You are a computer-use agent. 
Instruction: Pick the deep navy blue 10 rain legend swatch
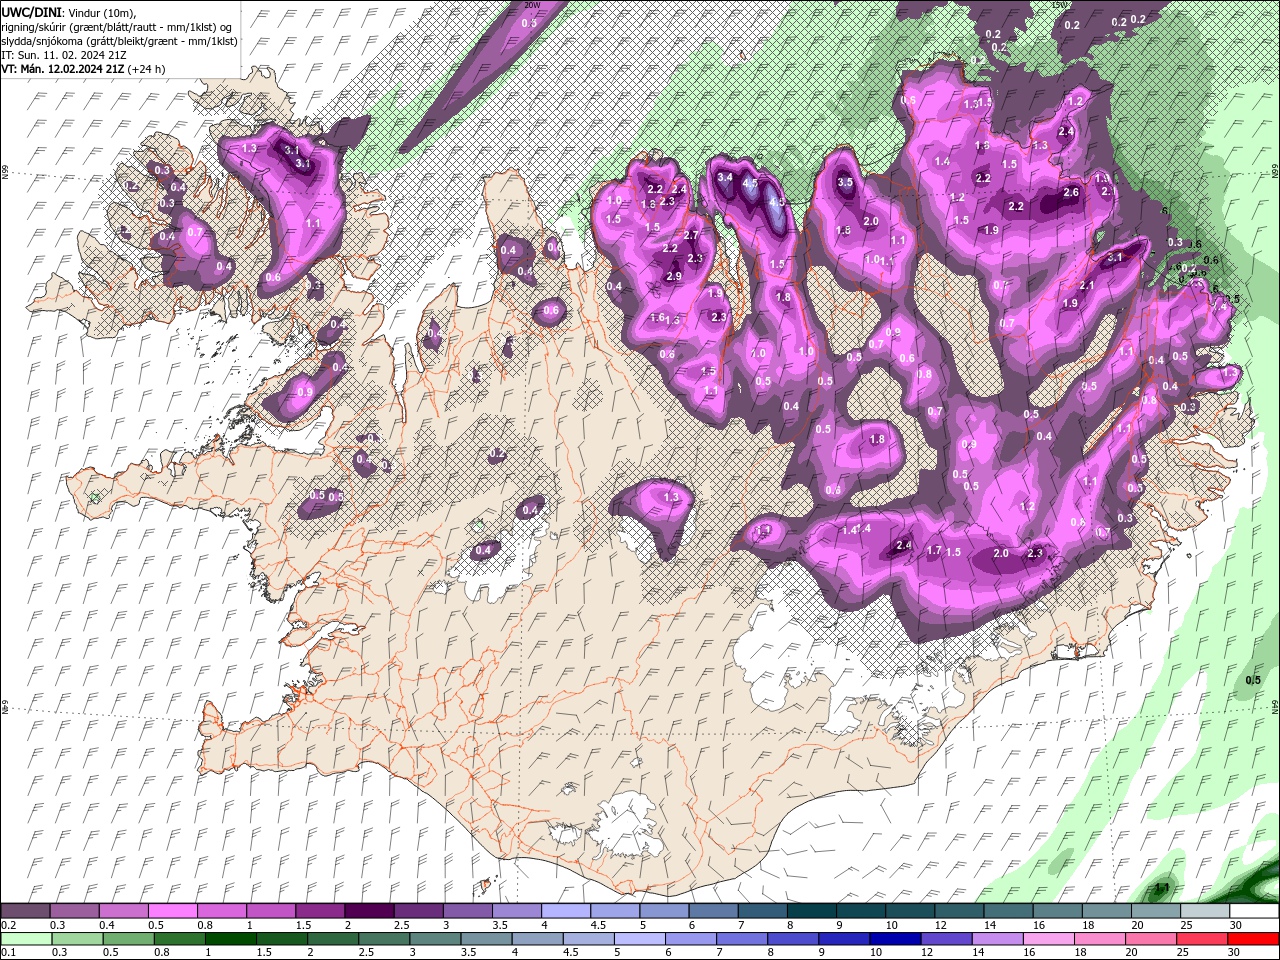(x=894, y=939)
